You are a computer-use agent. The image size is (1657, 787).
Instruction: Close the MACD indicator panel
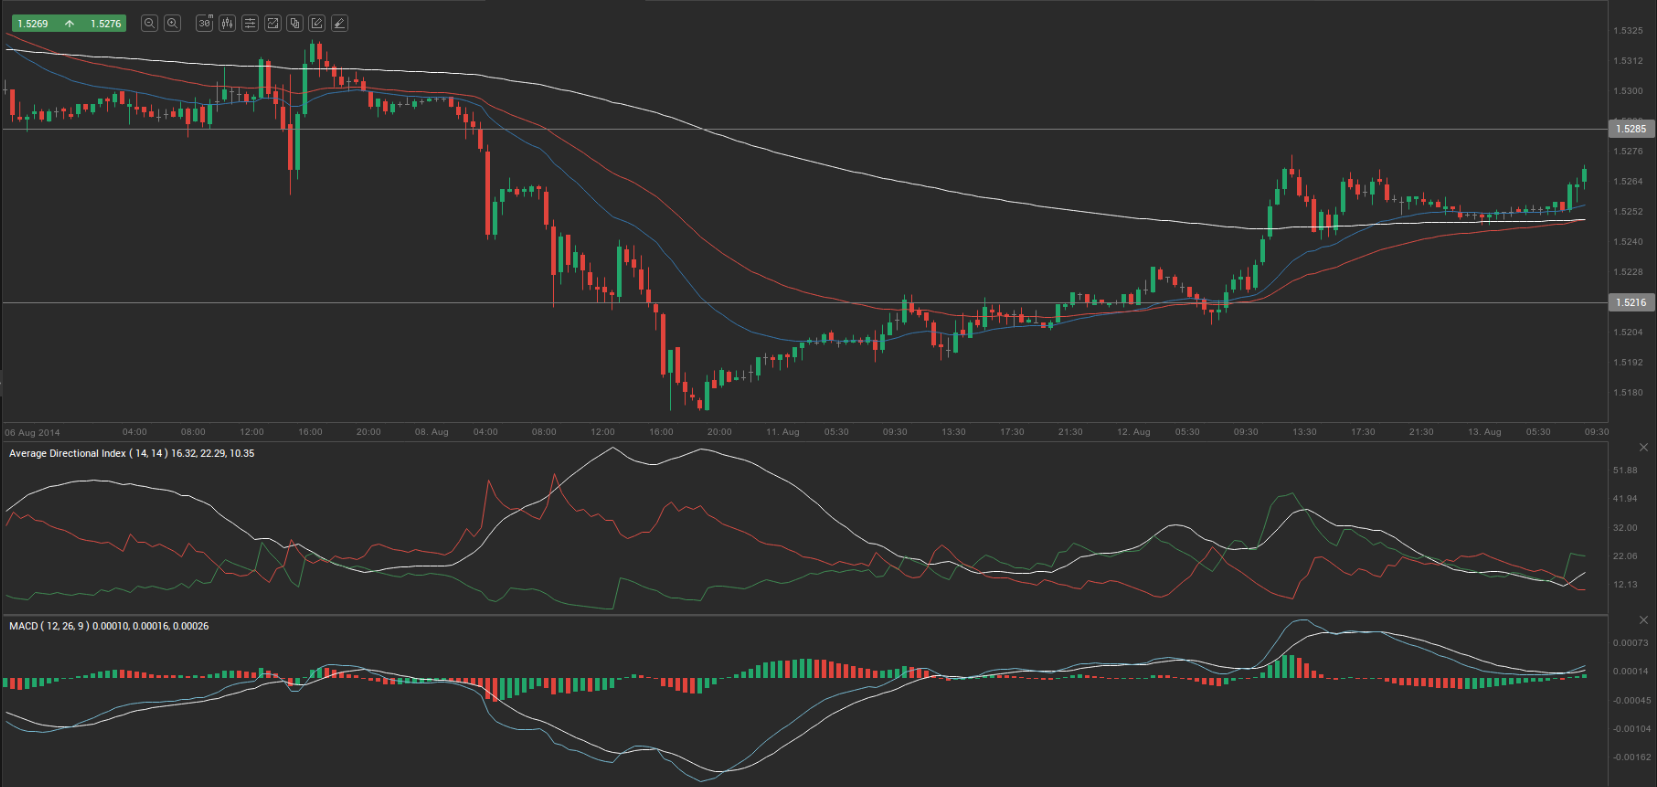pyautogui.click(x=1643, y=620)
